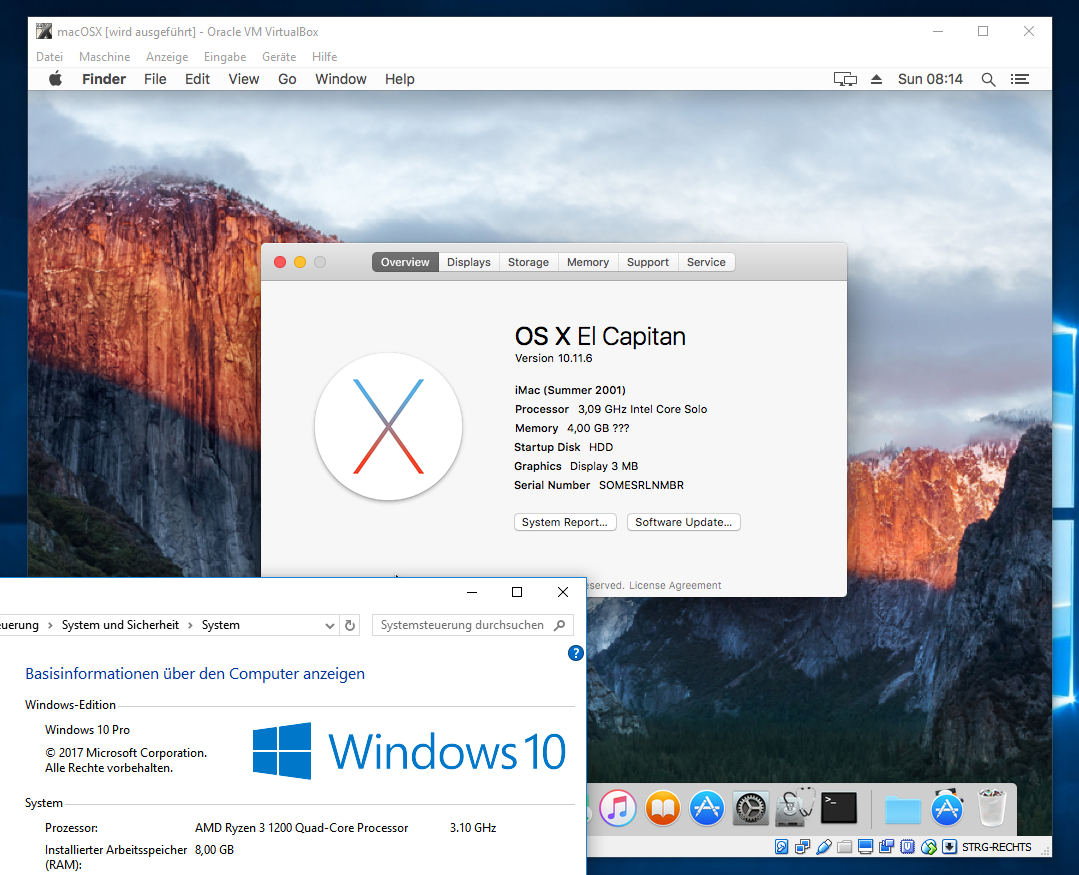This screenshot has height=875, width=1079.
Task: Click the USB status icon in VirtualBox
Action: [x=824, y=847]
